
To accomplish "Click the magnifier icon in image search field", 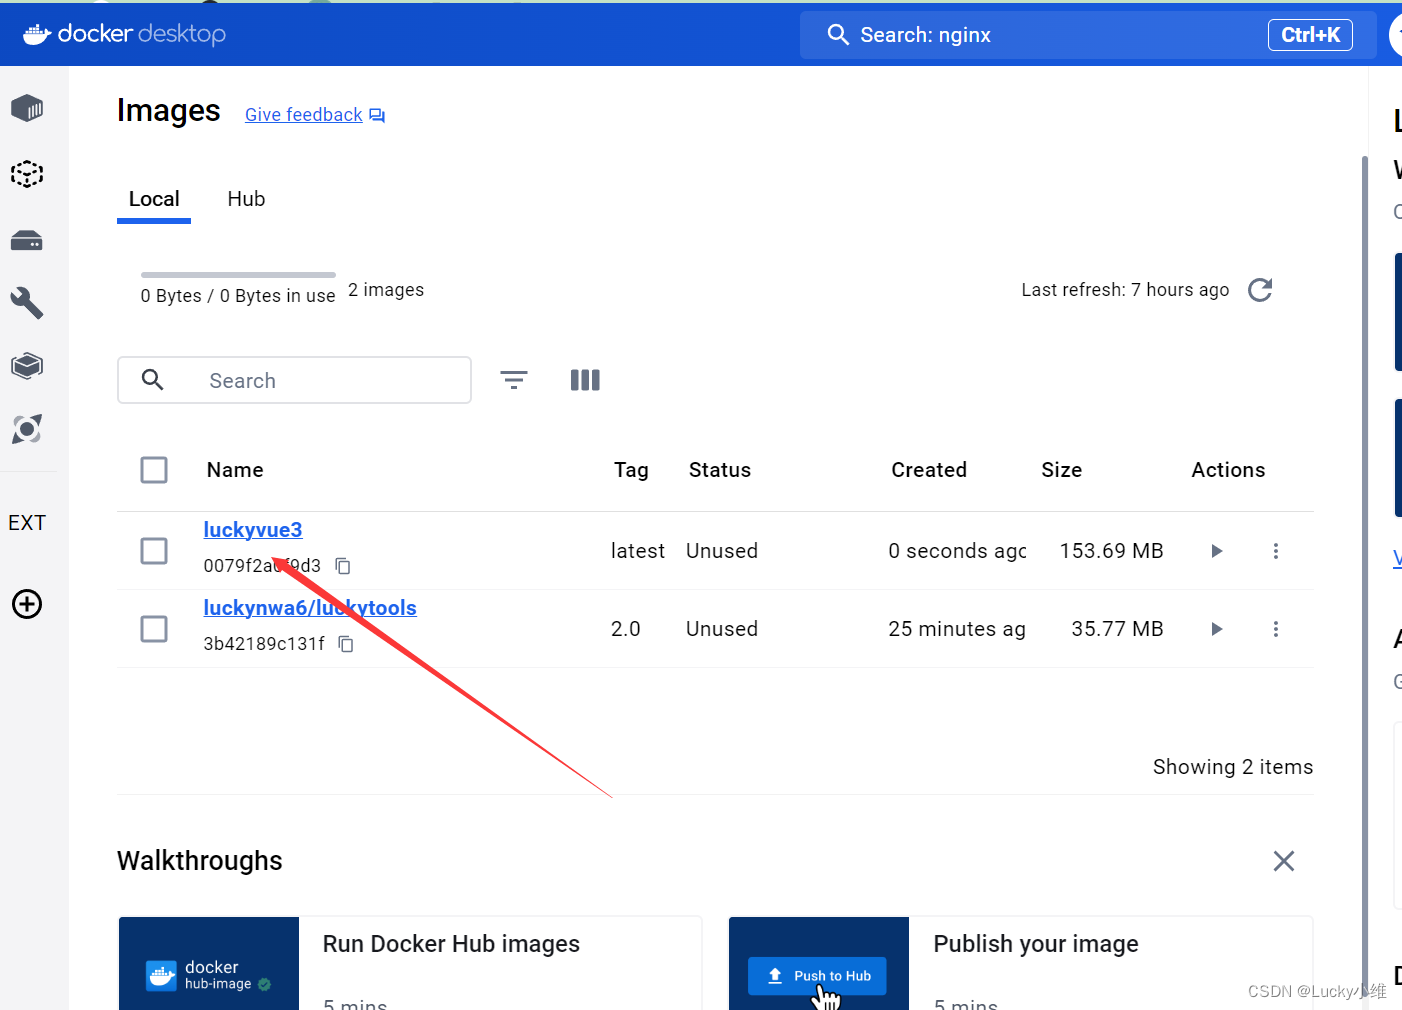I will [153, 379].
